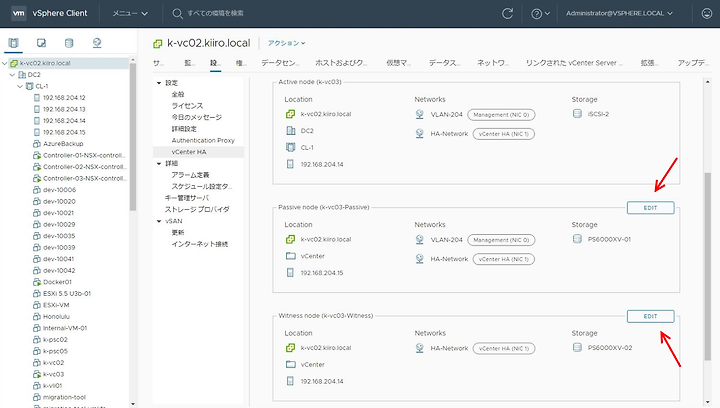Click the search magnifier icon

coord(177,13)
